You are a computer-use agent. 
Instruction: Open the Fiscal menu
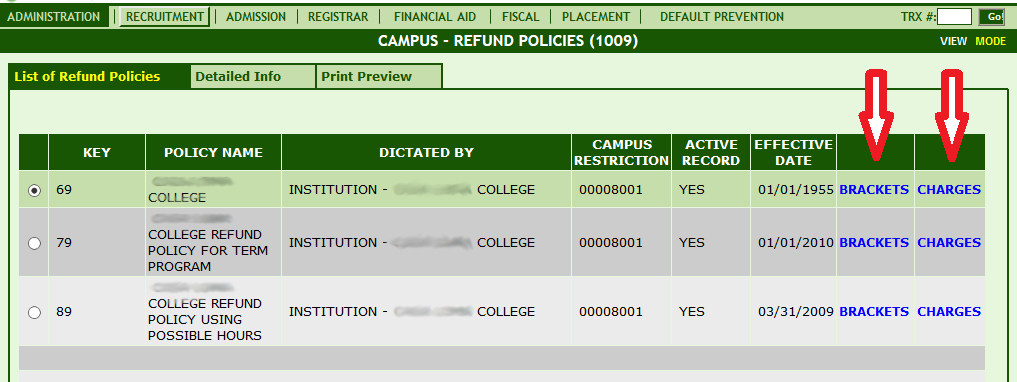coord(520,17)
